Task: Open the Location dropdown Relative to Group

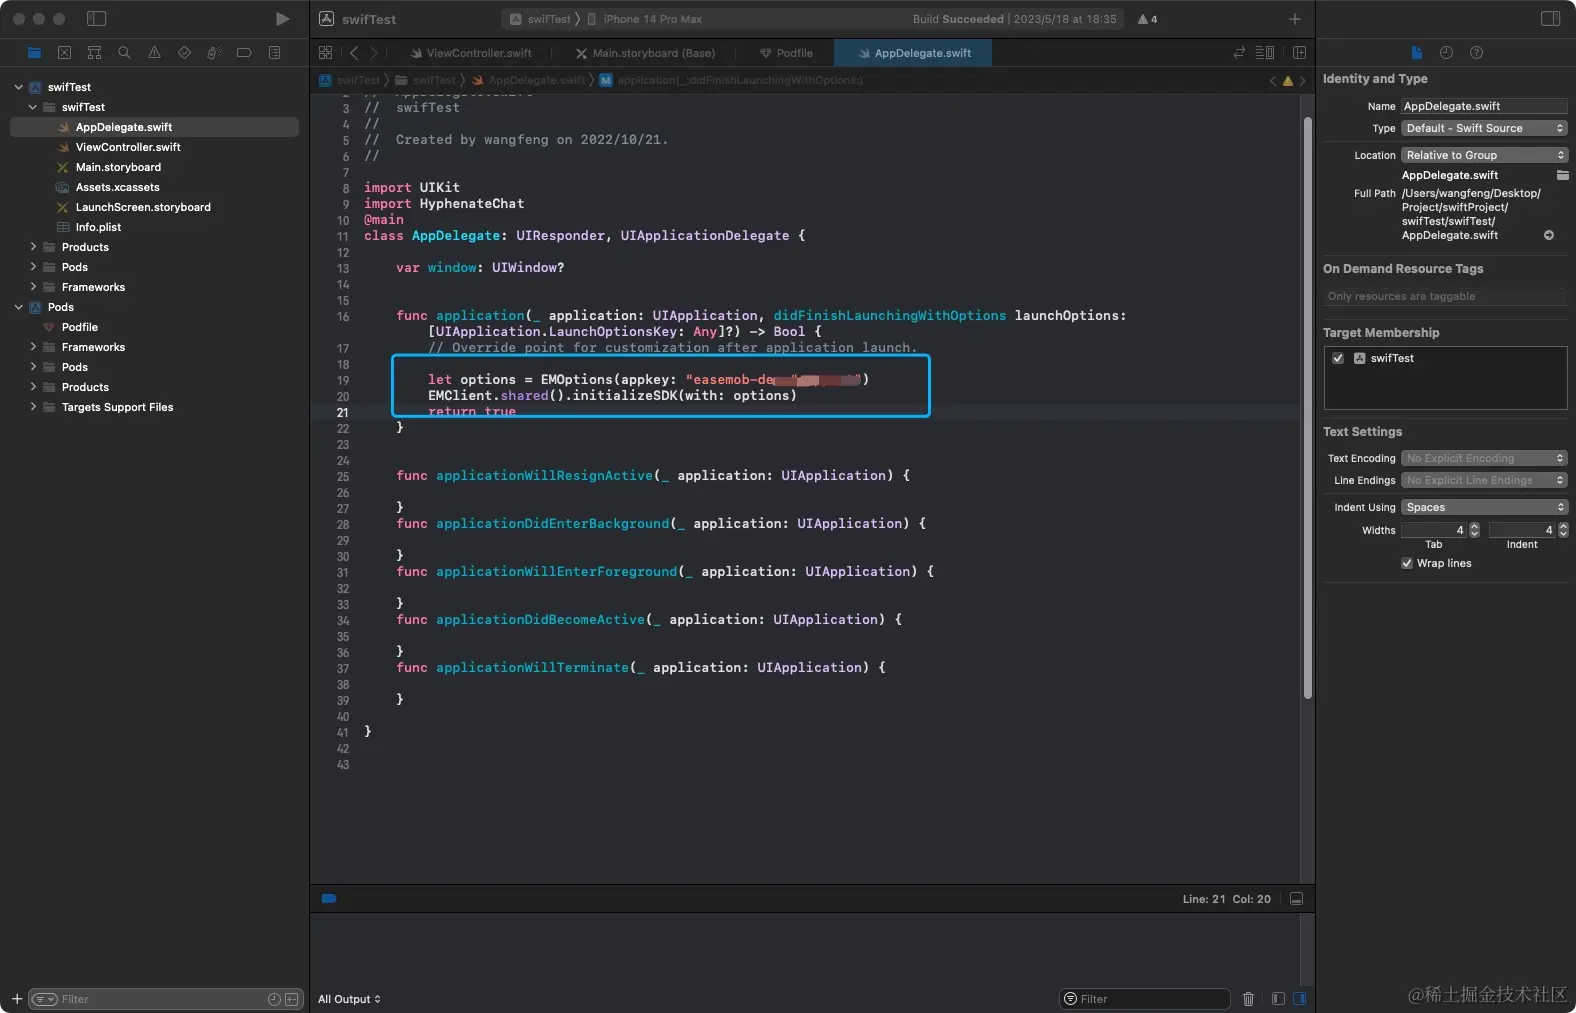Action: (1484, 155)
